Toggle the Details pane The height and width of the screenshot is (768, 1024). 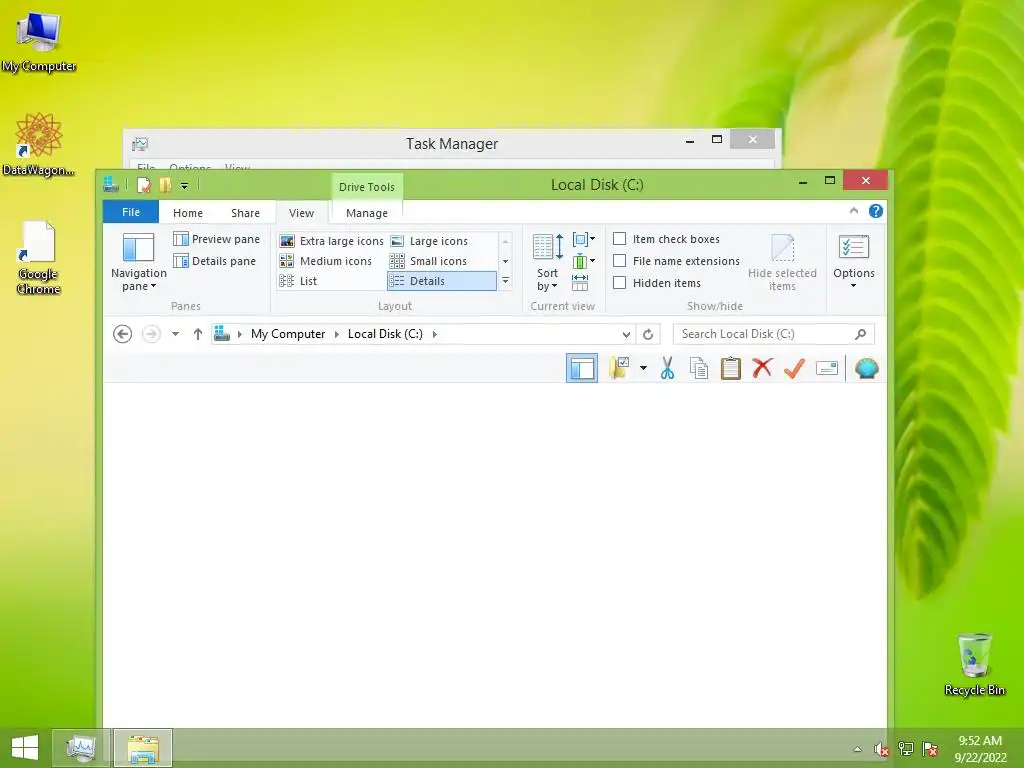click(x=214, y=261)
